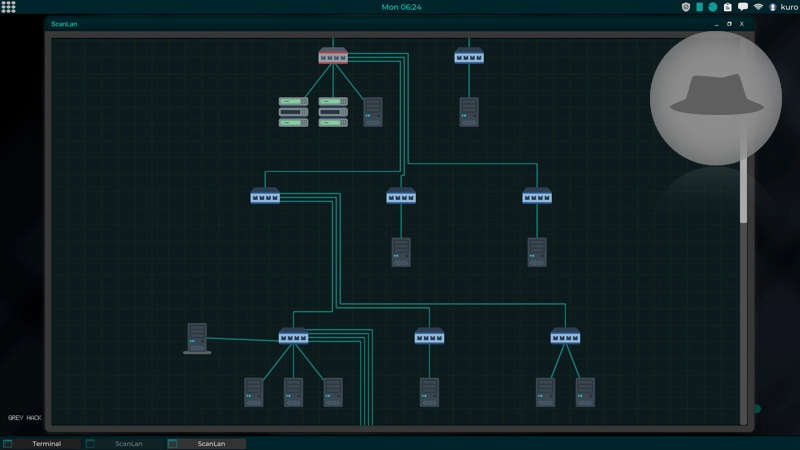Switch to the active ScanLan taskbar item
Screen dimensions: 800x450
[207, 443]
